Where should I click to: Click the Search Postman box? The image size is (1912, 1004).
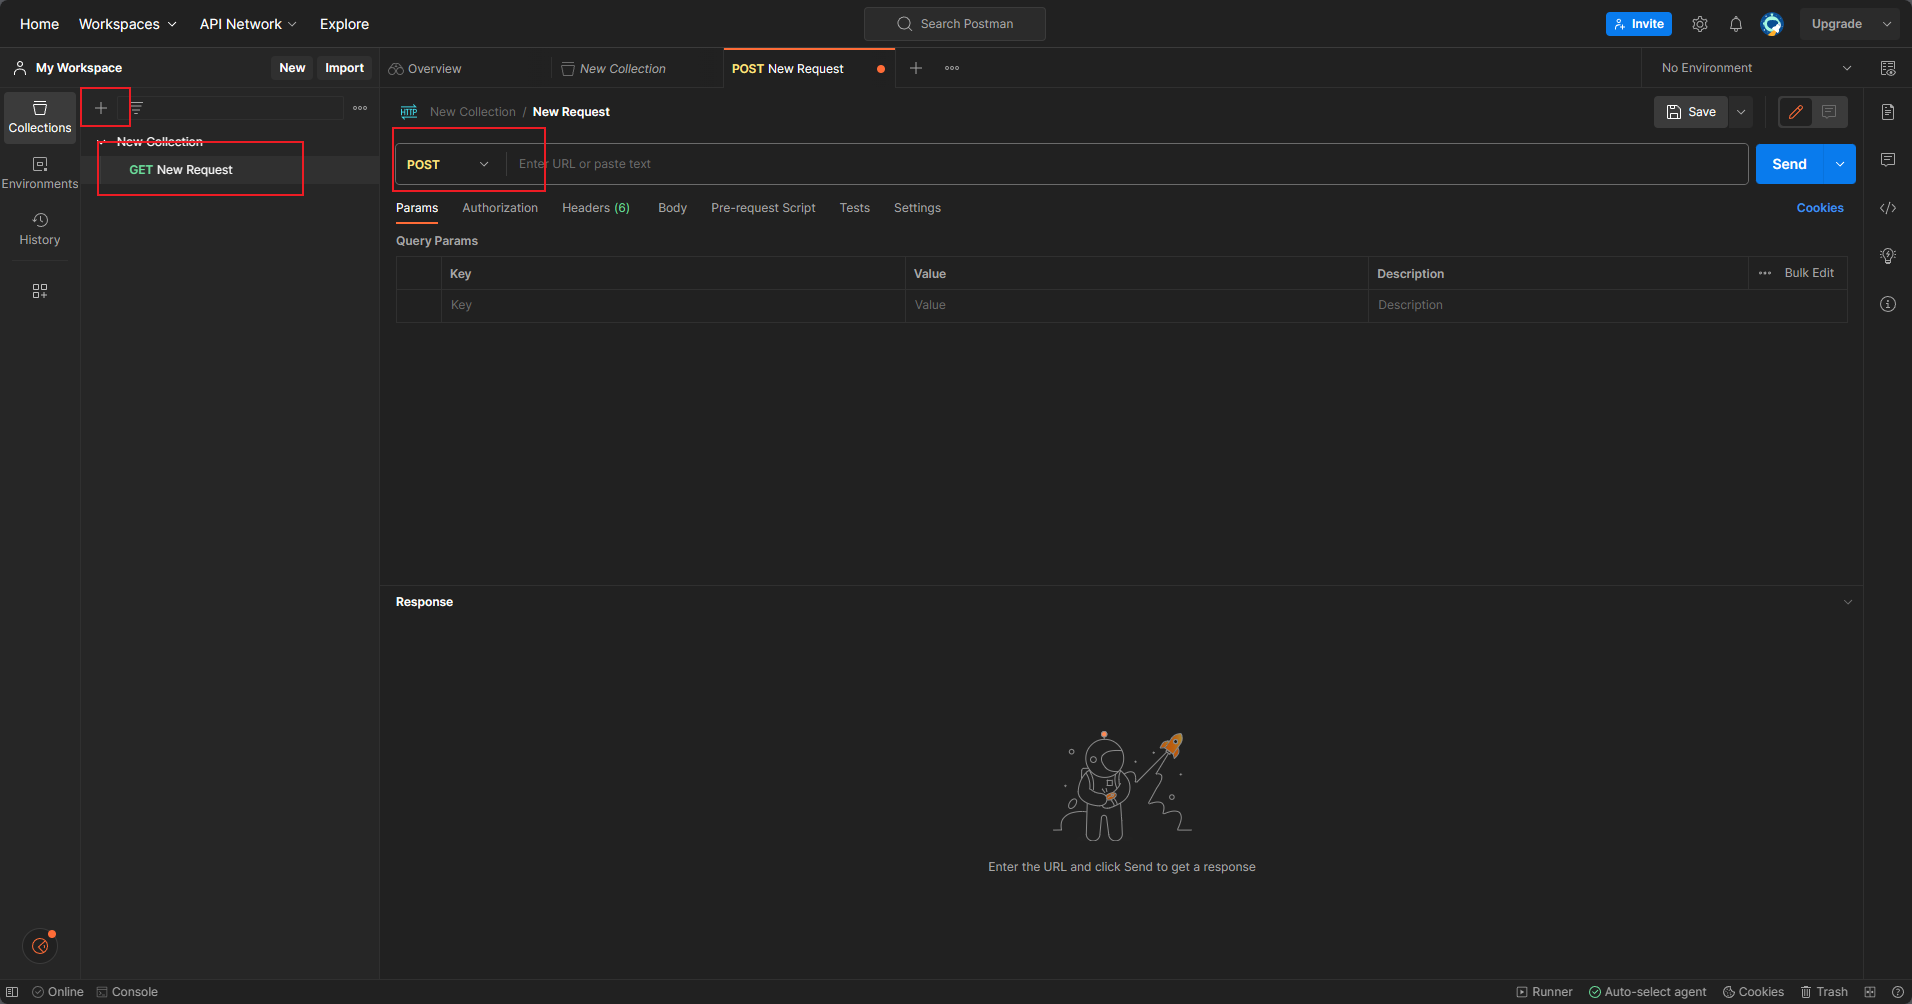[955, 24]
